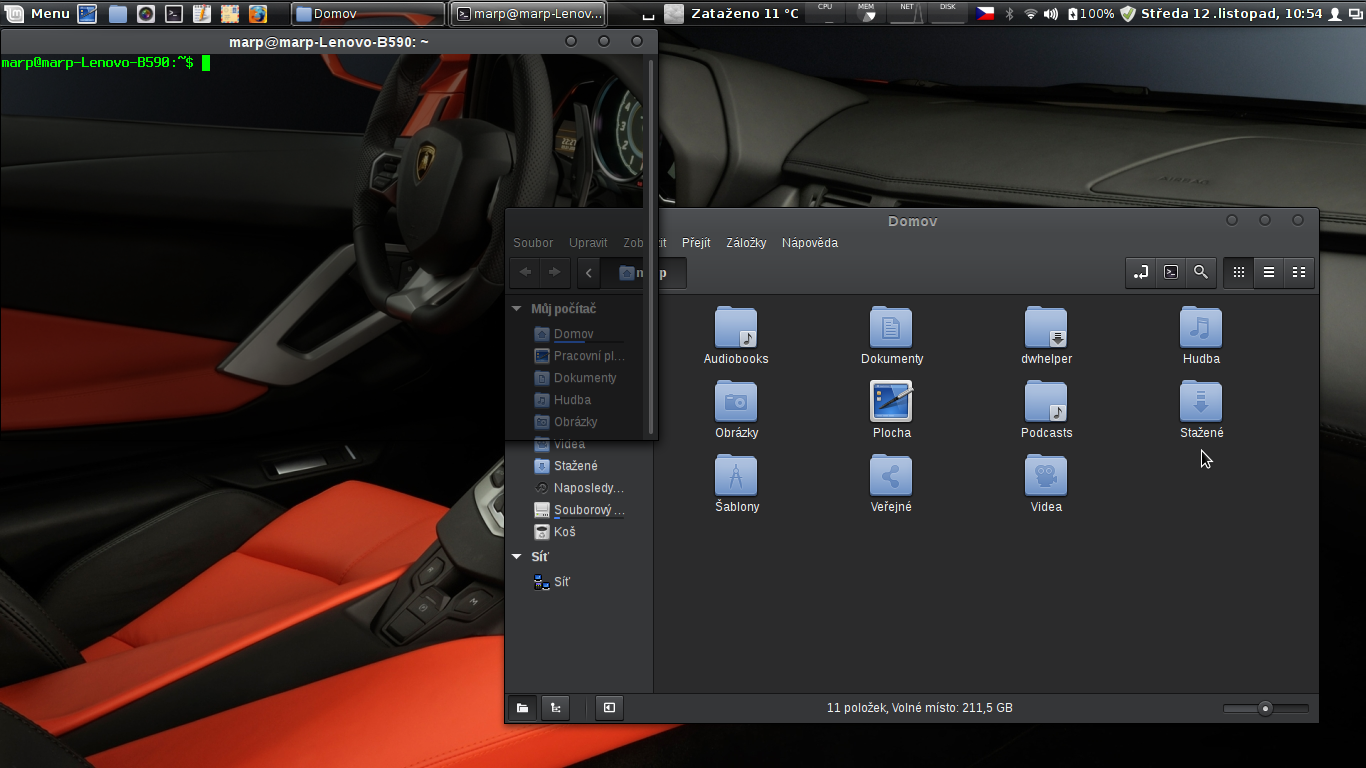The image size is (1366, 768).
Task: Open the Přejít menu
Action: (696, 243)
